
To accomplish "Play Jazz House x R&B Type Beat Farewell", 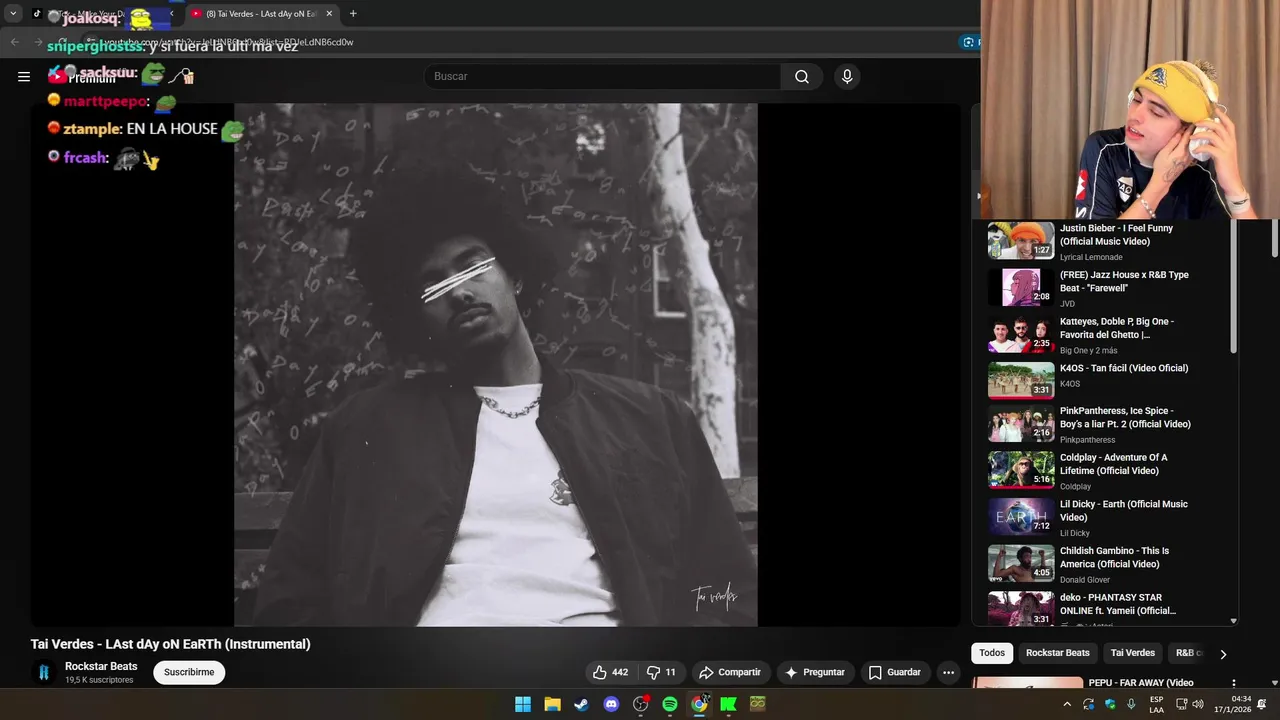I will (x=1021, y=288).
